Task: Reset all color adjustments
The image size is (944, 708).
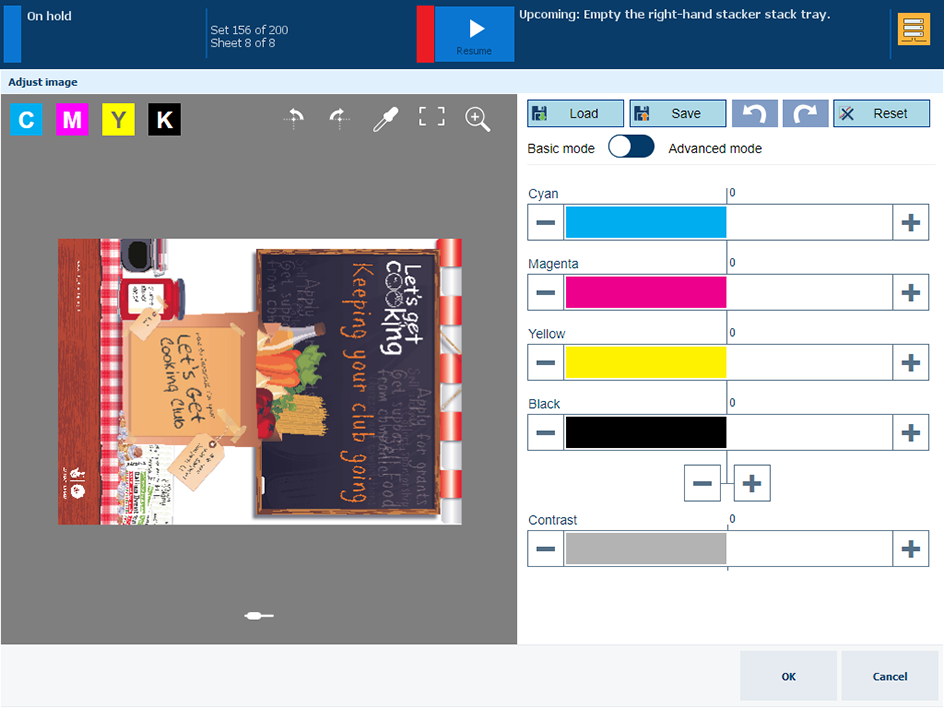Action: pyautogui.click(x=880, y=113)
